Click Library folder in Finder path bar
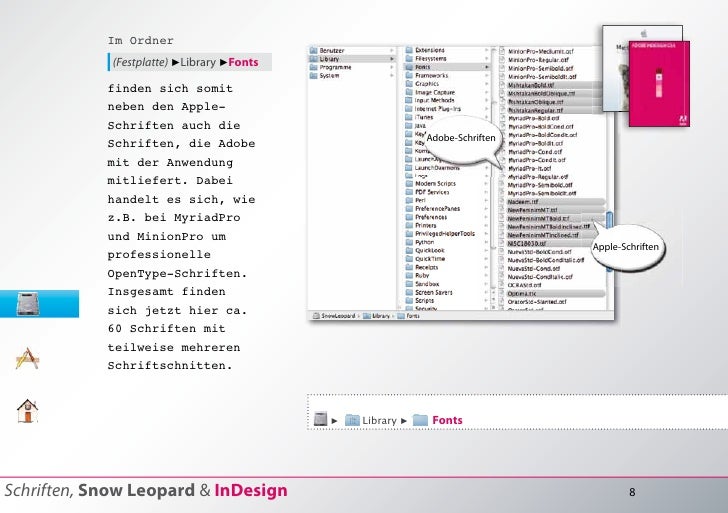Viewport: 728px width, 513px height. click(377, 316)
